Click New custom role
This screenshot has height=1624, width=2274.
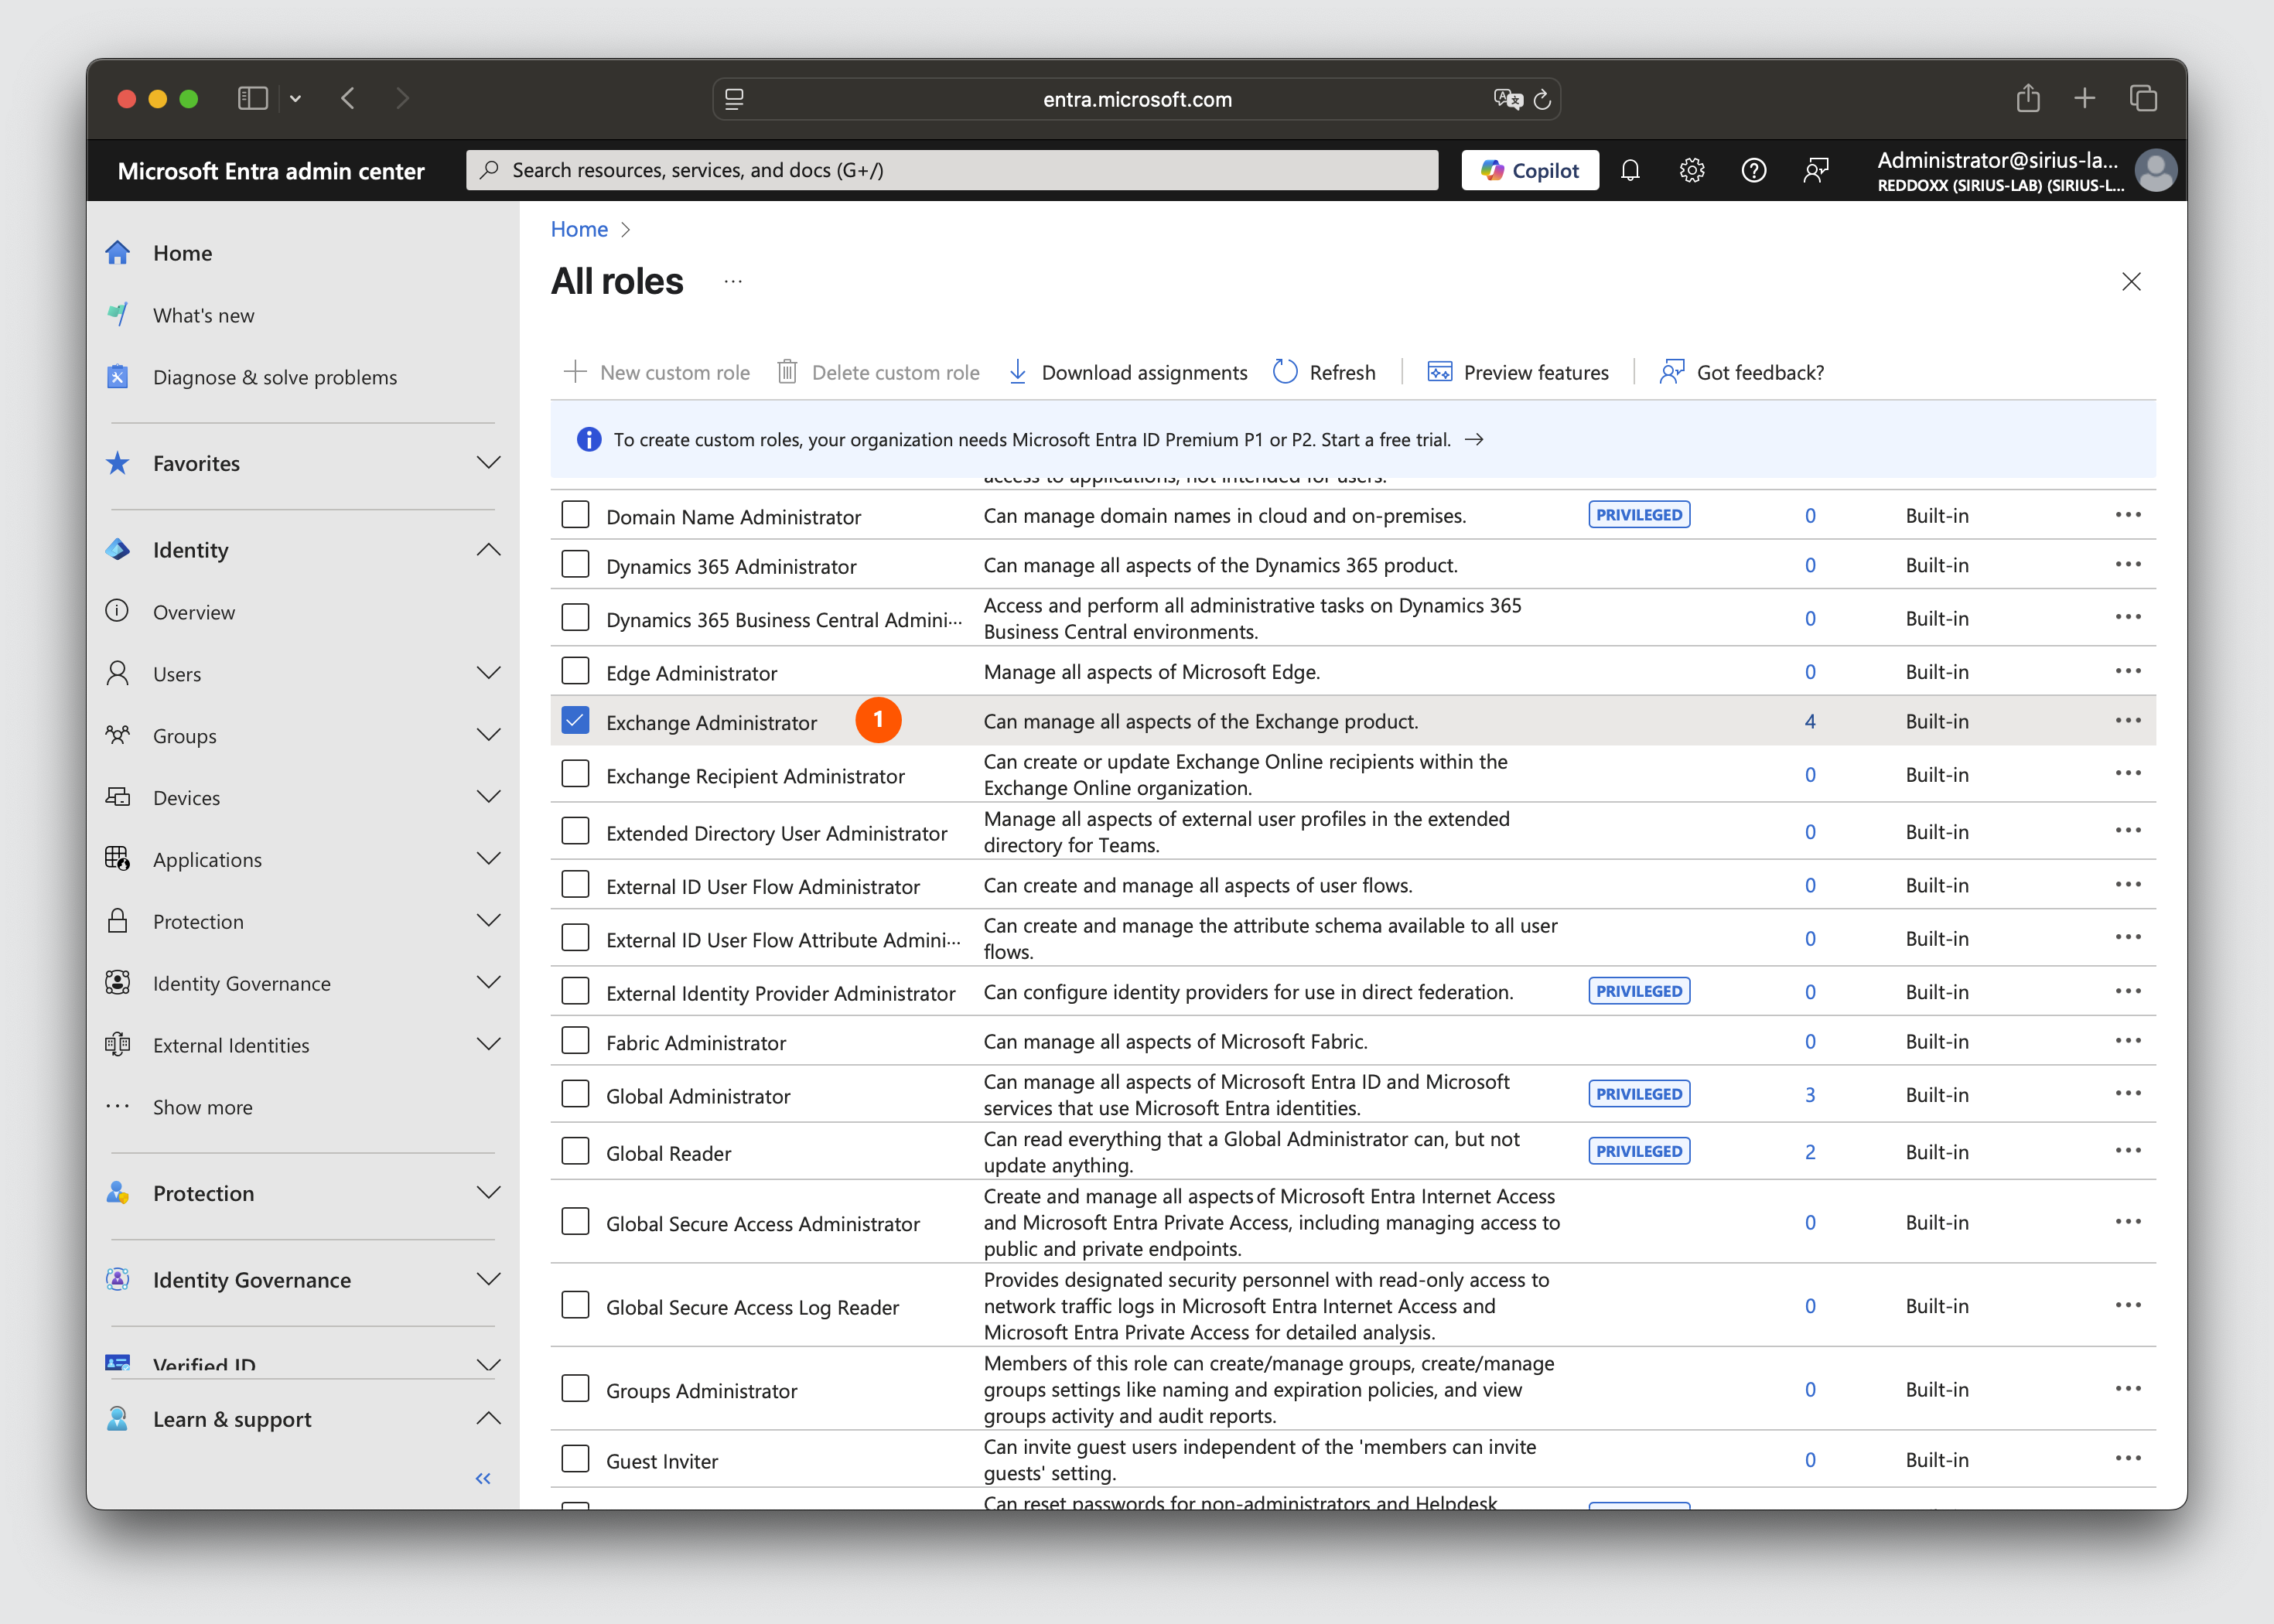pos(657,372)
